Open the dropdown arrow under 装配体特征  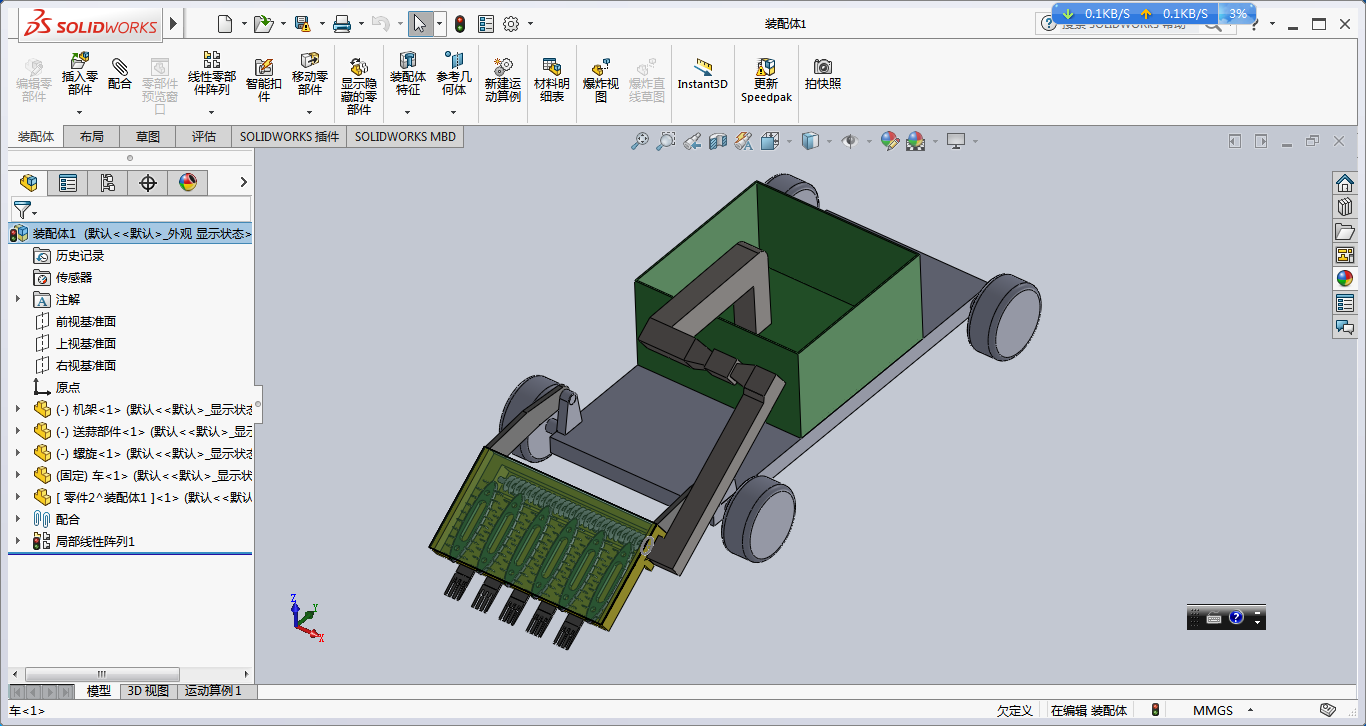(x=407, y=112)
